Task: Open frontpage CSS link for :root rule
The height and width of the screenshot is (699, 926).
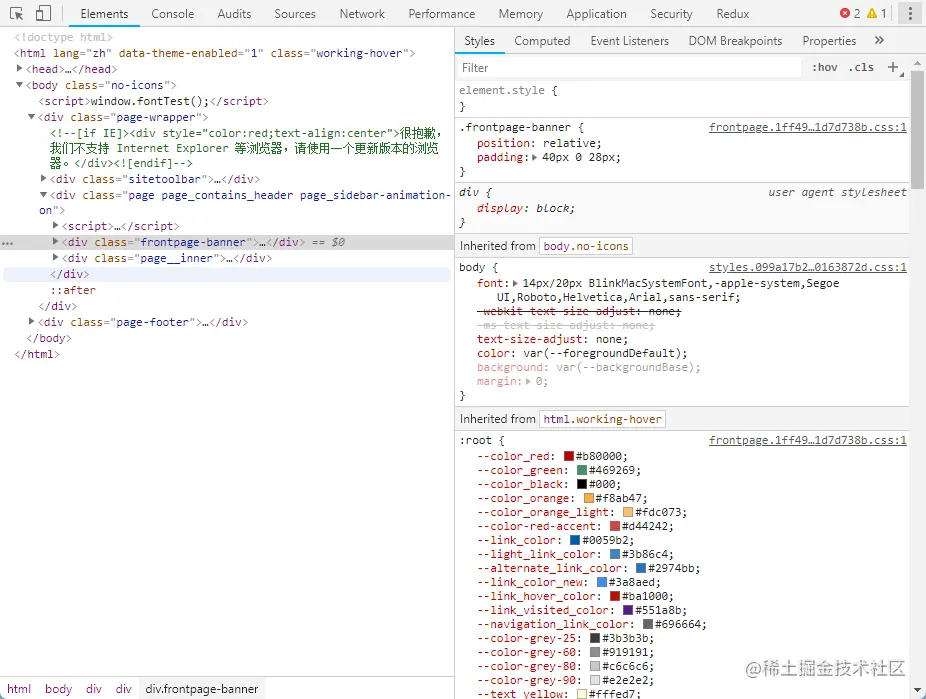Action: coord(807,440)
